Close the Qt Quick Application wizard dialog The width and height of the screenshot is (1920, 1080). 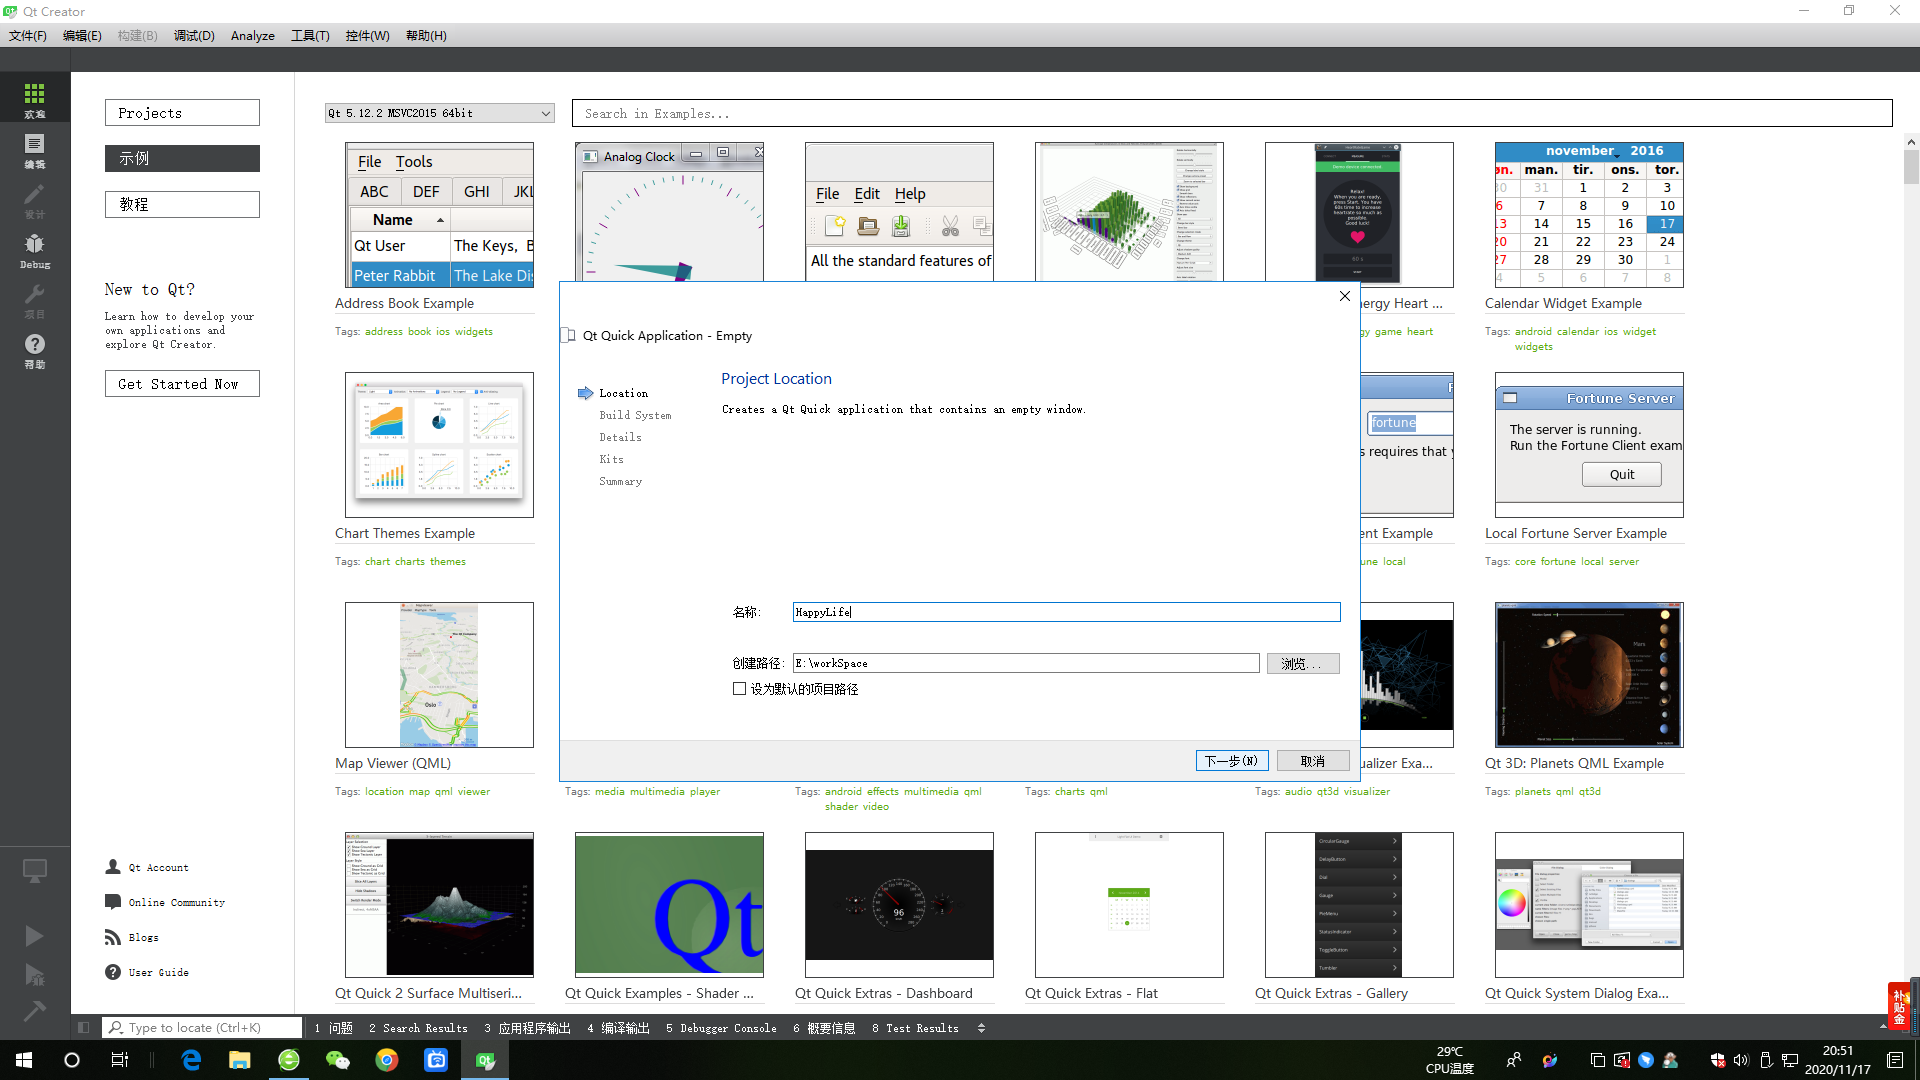pos(1345,296)
